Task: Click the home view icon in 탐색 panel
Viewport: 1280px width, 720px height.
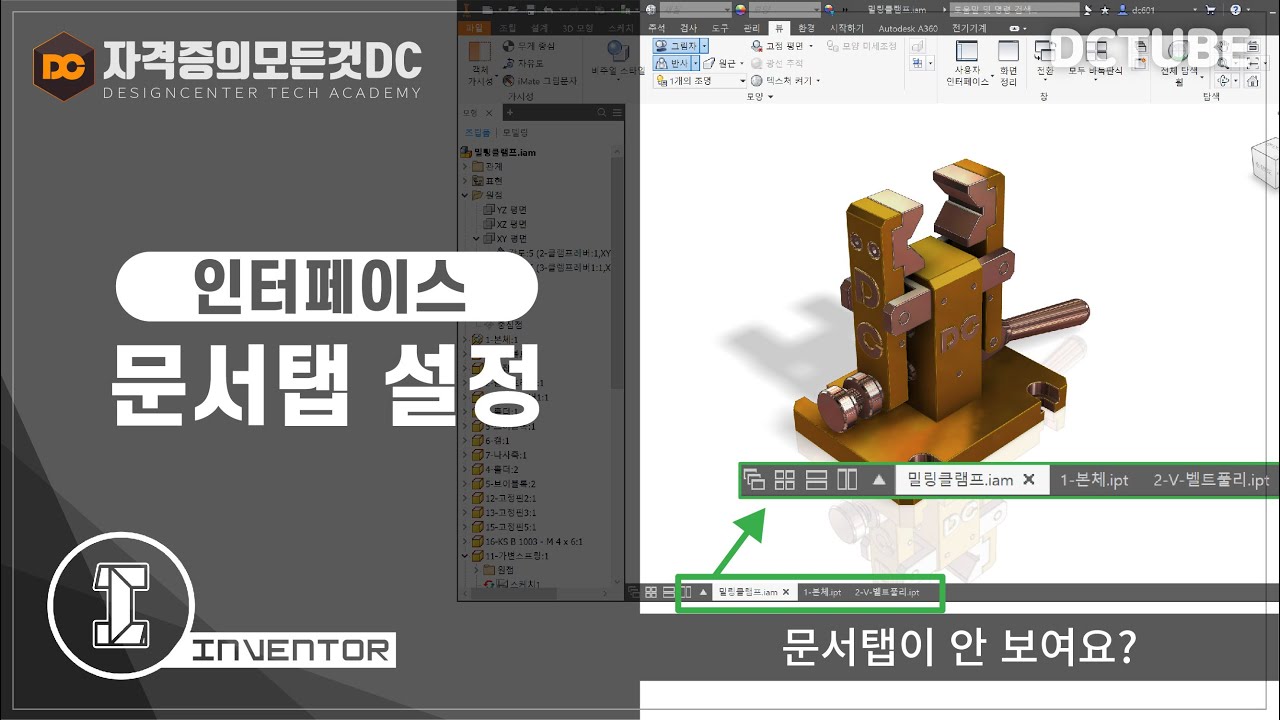Action: pyautogui.click(x=1253, y=80)
